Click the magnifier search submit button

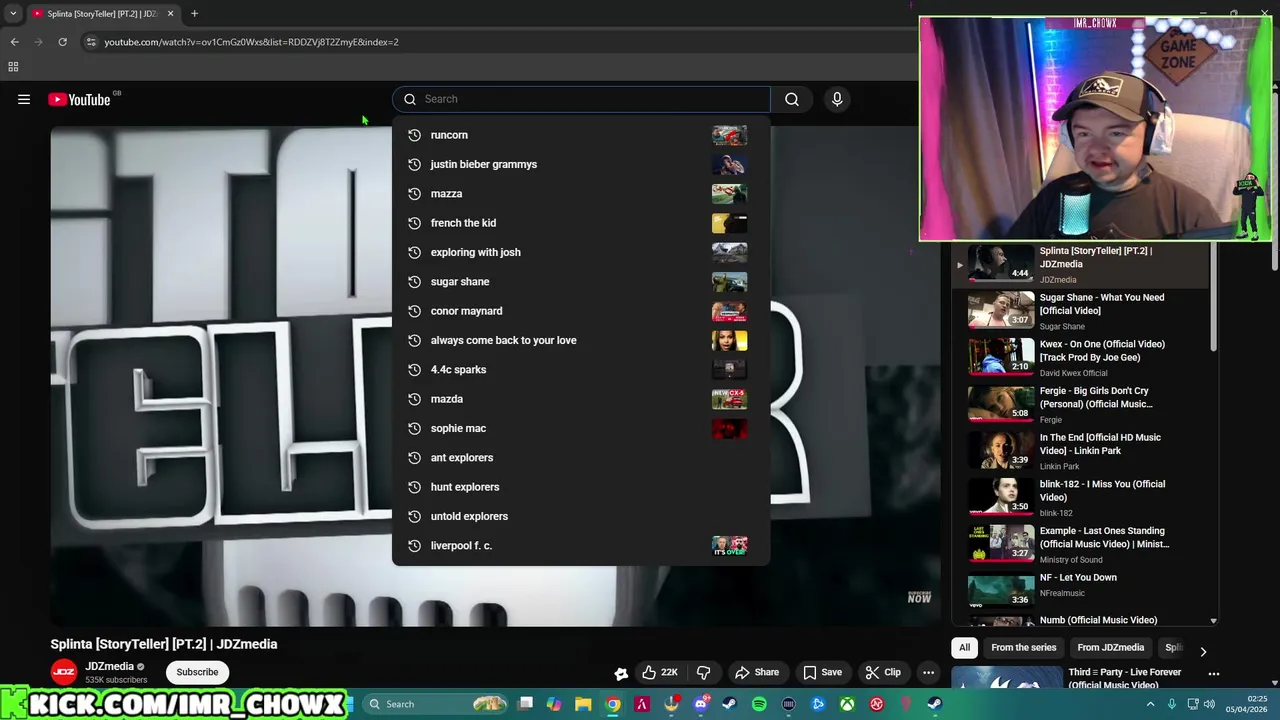792,99
